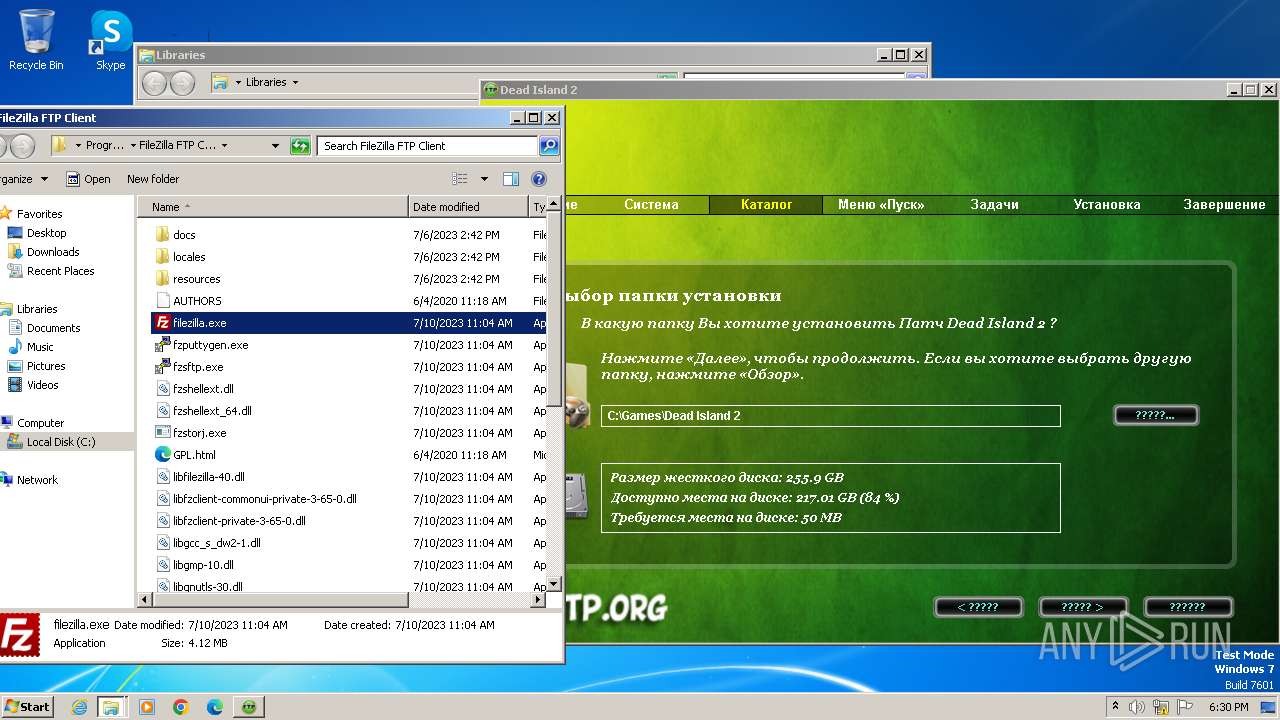
Task: Click the back button in the installer
Action: click(978, 607)
